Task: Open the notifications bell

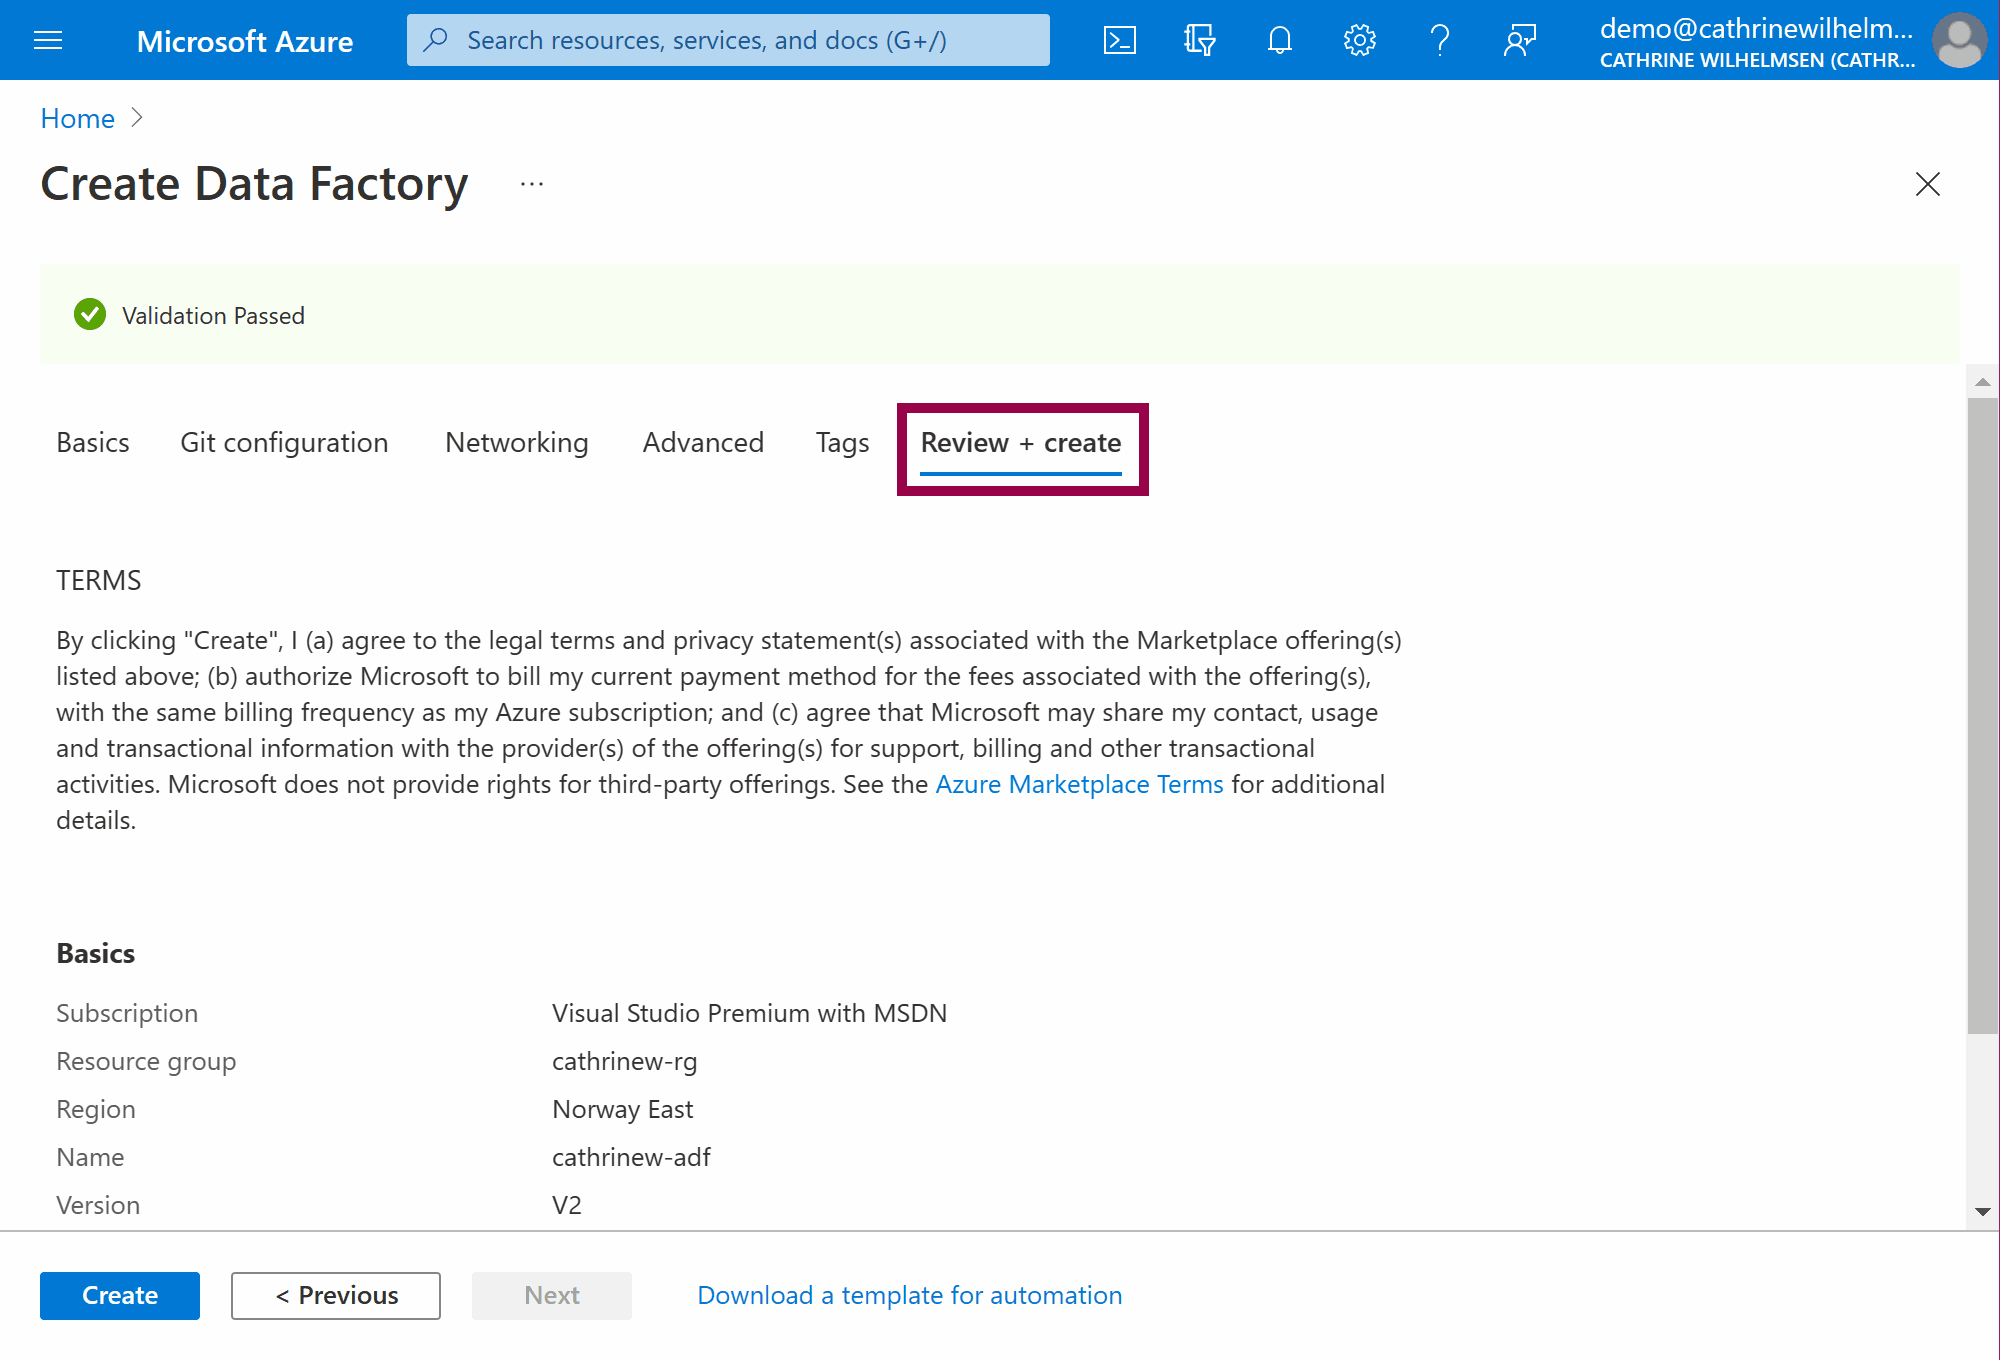Action: coord(1279,40)
